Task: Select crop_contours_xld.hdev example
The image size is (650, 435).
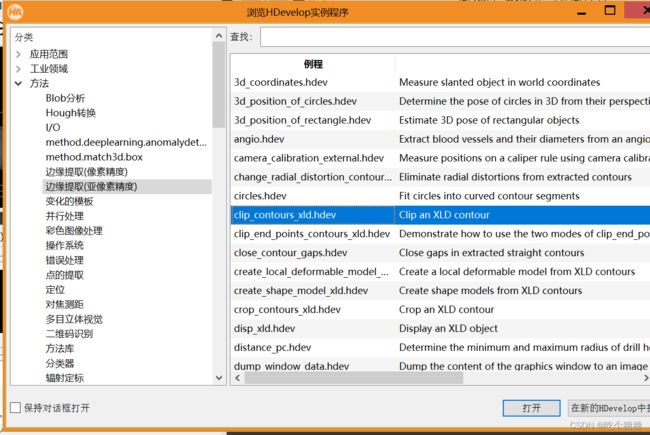Action: [287, 310]
